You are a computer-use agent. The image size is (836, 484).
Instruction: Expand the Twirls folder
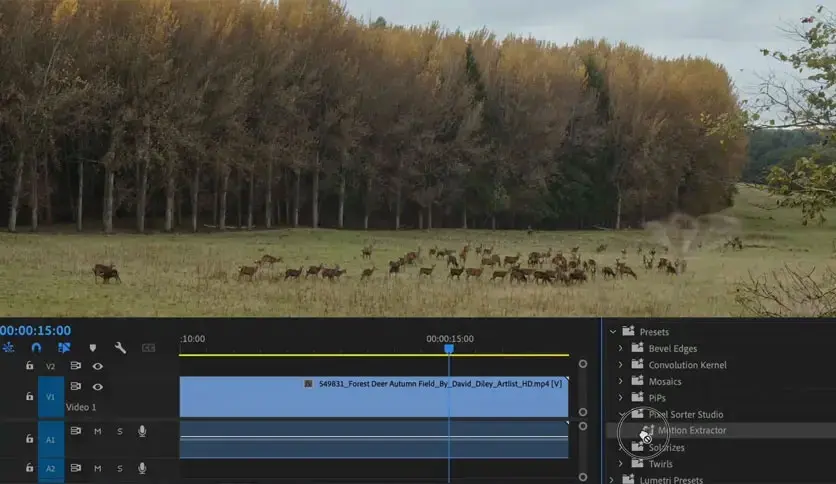click(621, 464)
